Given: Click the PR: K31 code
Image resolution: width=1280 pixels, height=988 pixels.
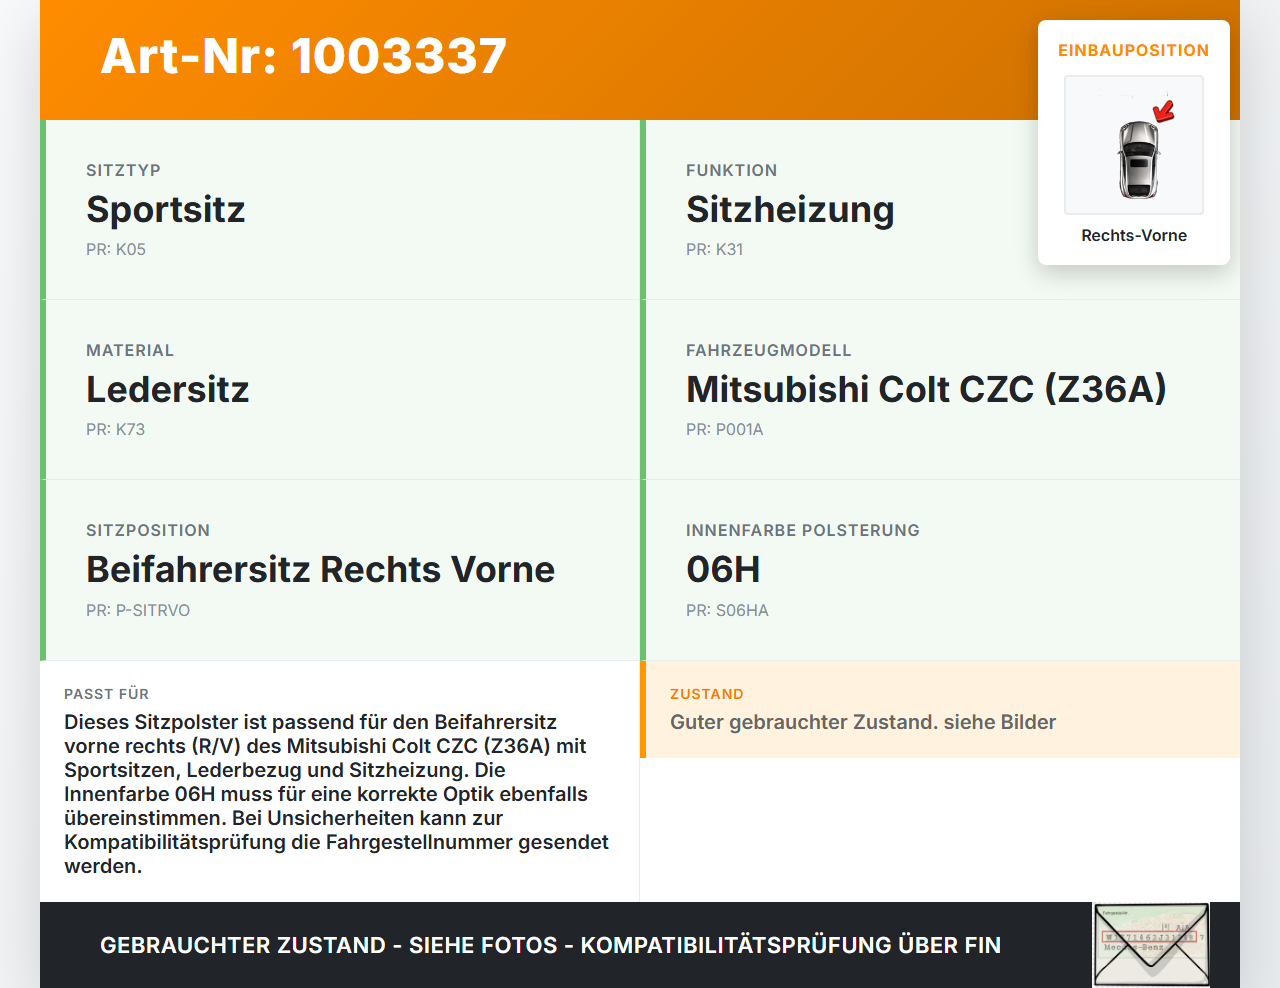Looking at the screenshot, I should point(715,249).
